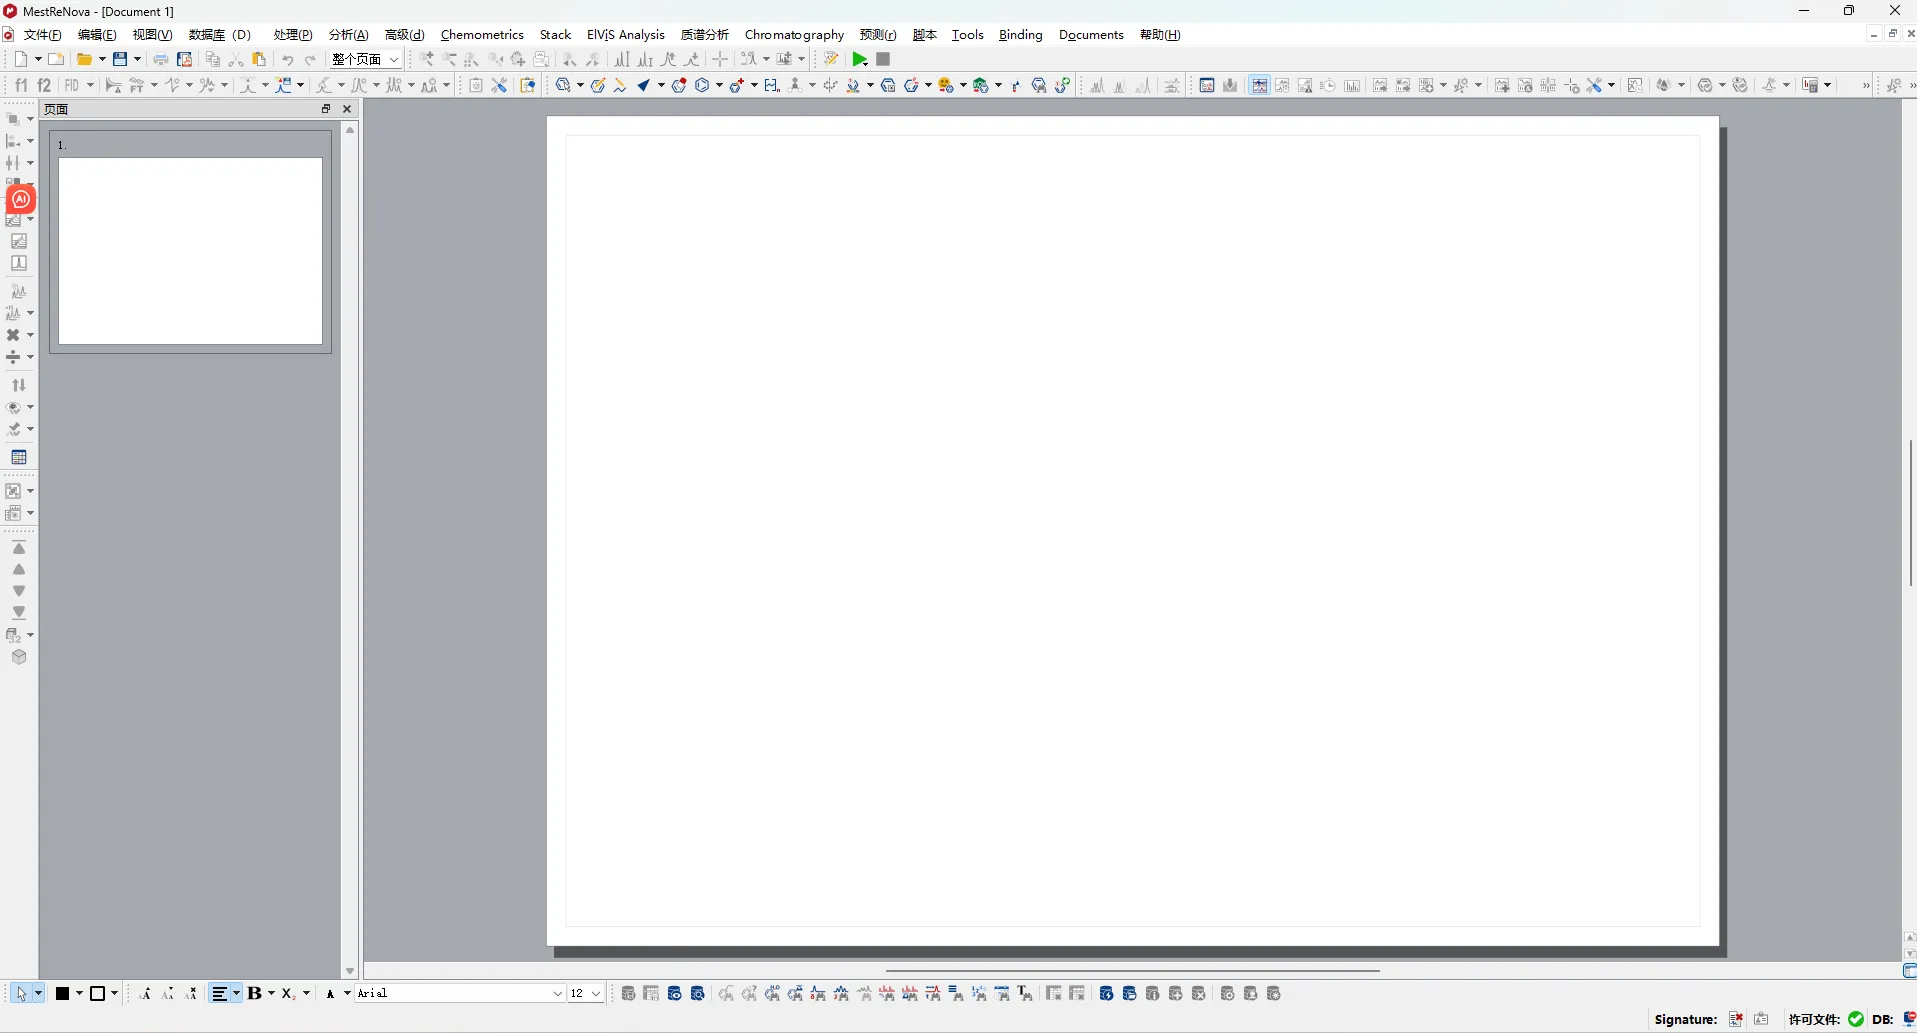Open the Chromatography menu
The width and height of the screenshot is (1917, 1033).
coord(794,35)
